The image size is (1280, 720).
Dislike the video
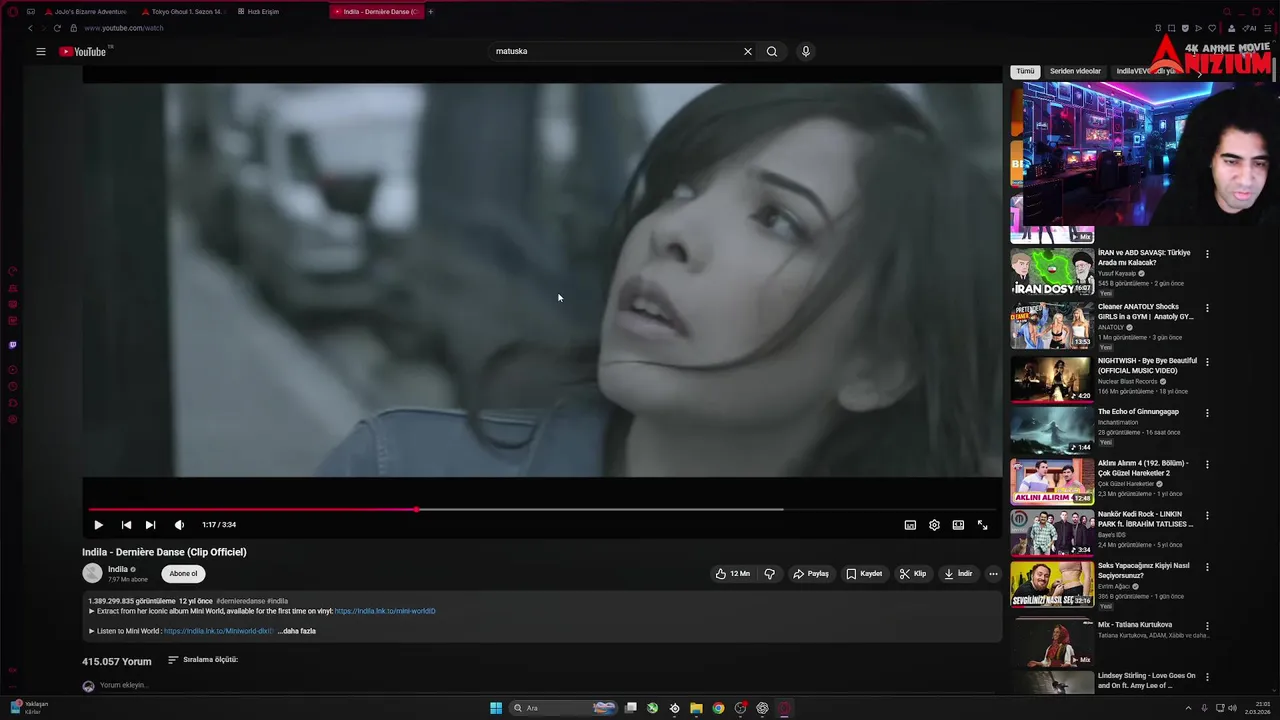[769, 574]
